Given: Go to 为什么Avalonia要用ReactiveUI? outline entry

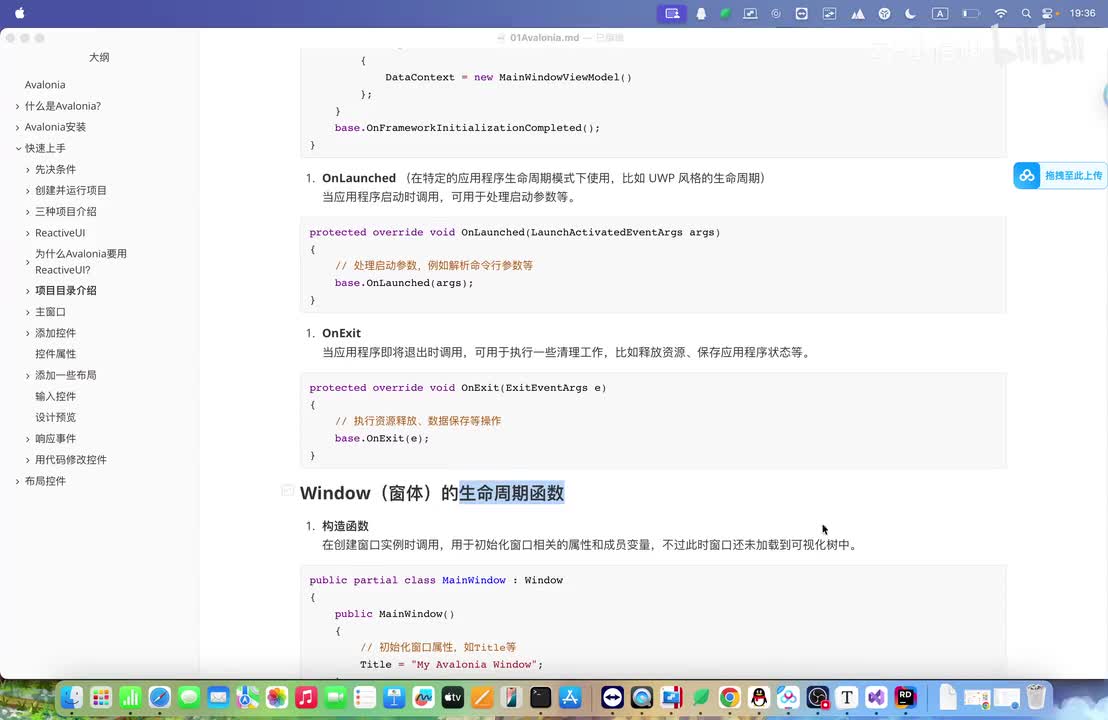Looking at the screenshot, I should [81, 261].
